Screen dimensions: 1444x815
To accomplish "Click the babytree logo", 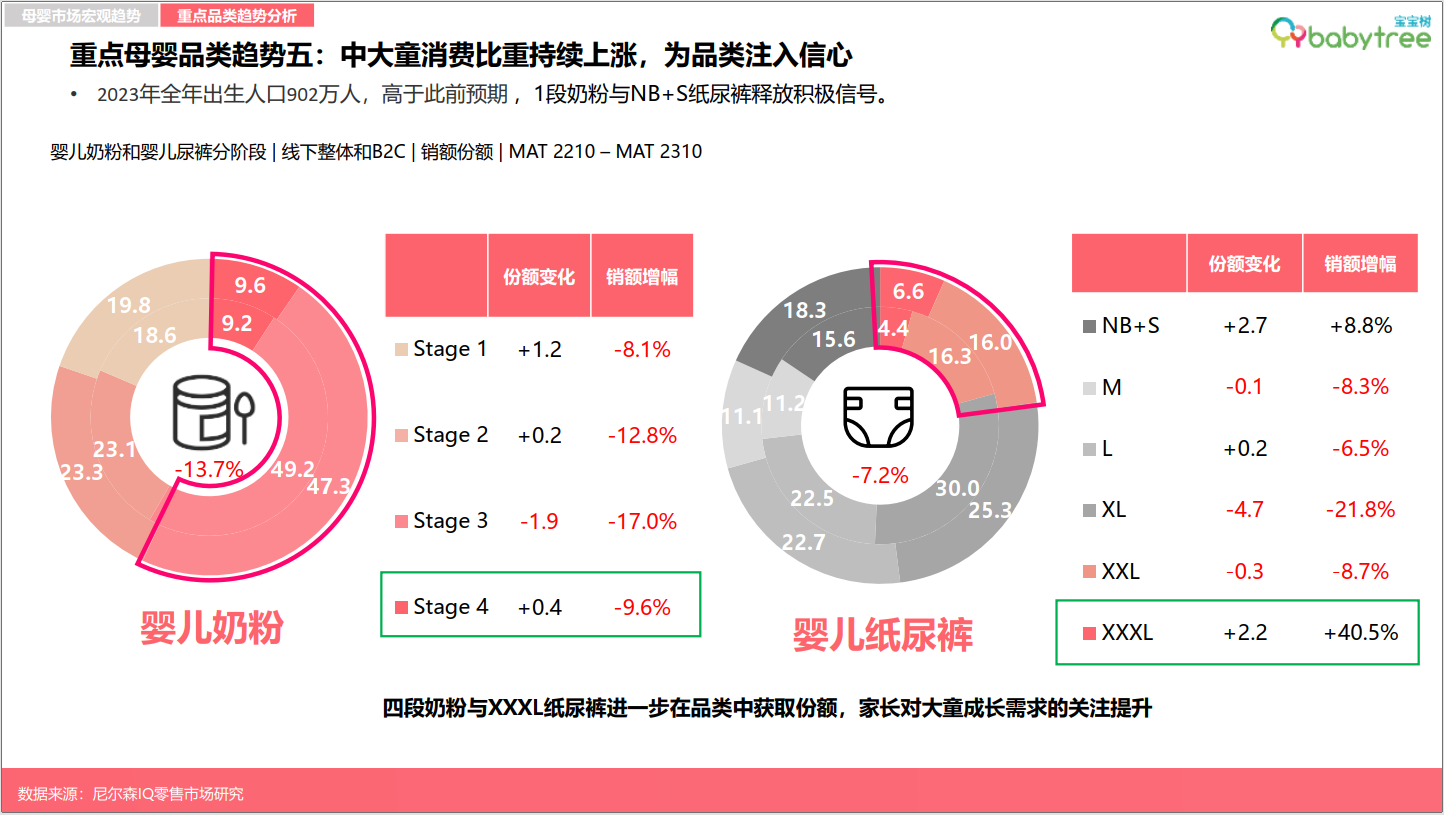I will point(1349,34).
